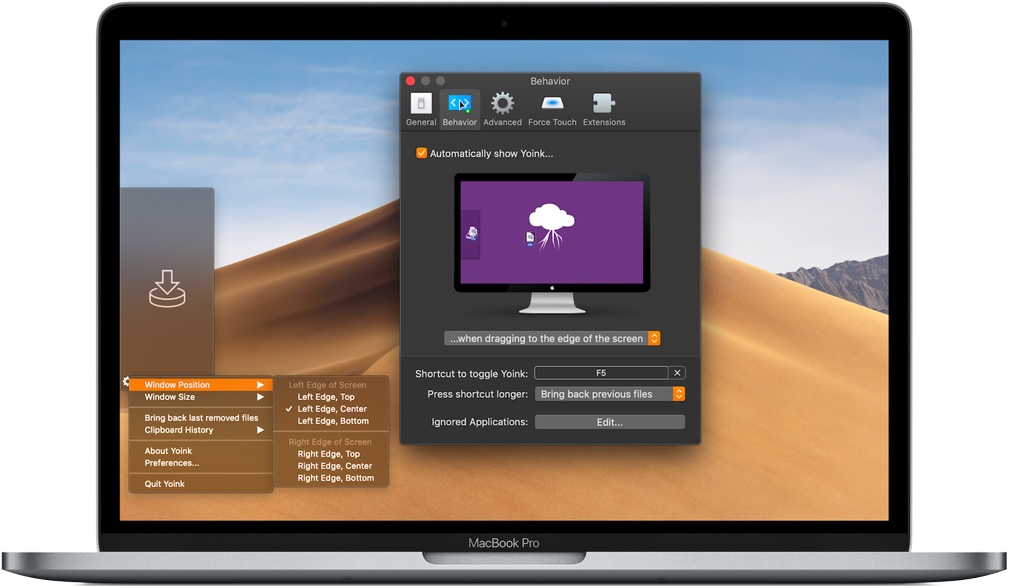Click Edit for Ignored Applications
The height and width of the screenshot is (586, 1009).
point(609,422)
